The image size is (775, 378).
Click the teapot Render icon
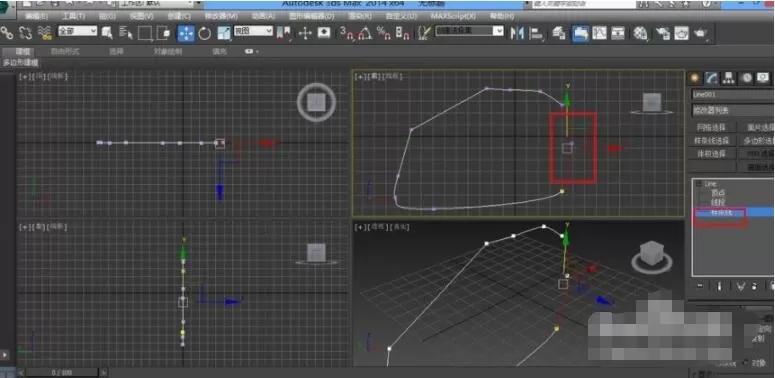point(700,33)
